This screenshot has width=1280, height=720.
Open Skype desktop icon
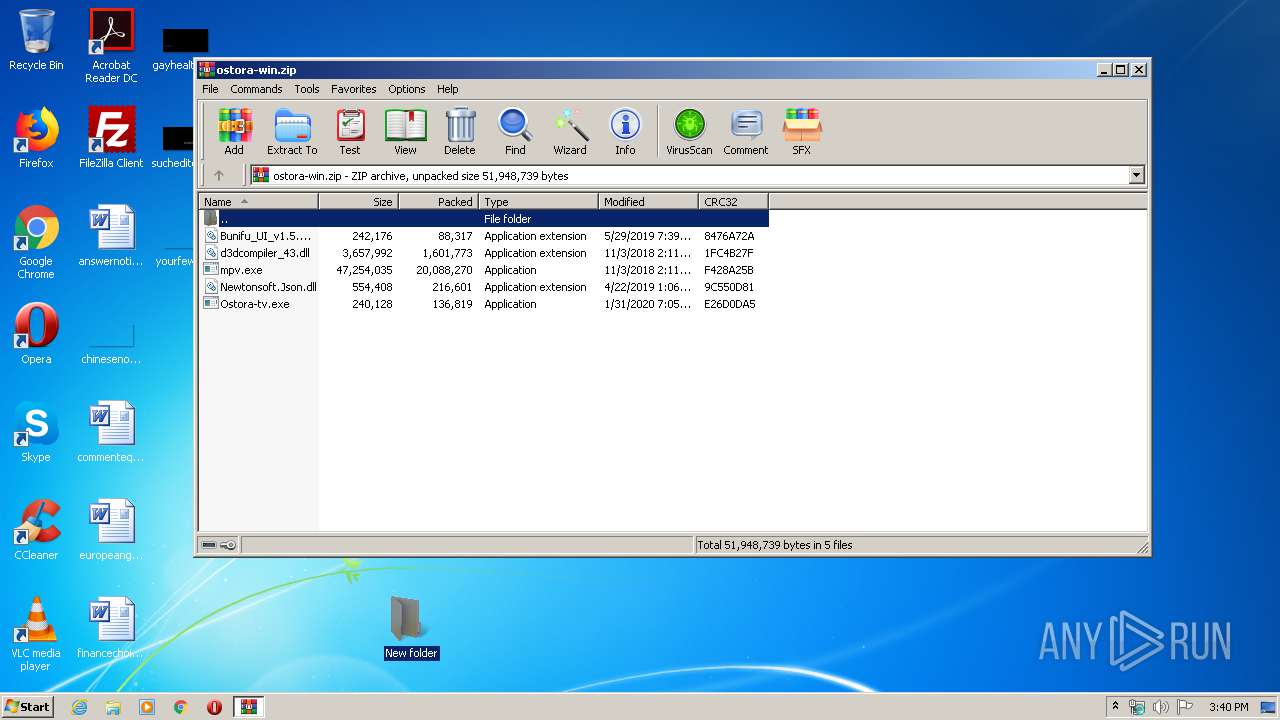(x=36, y=432)
